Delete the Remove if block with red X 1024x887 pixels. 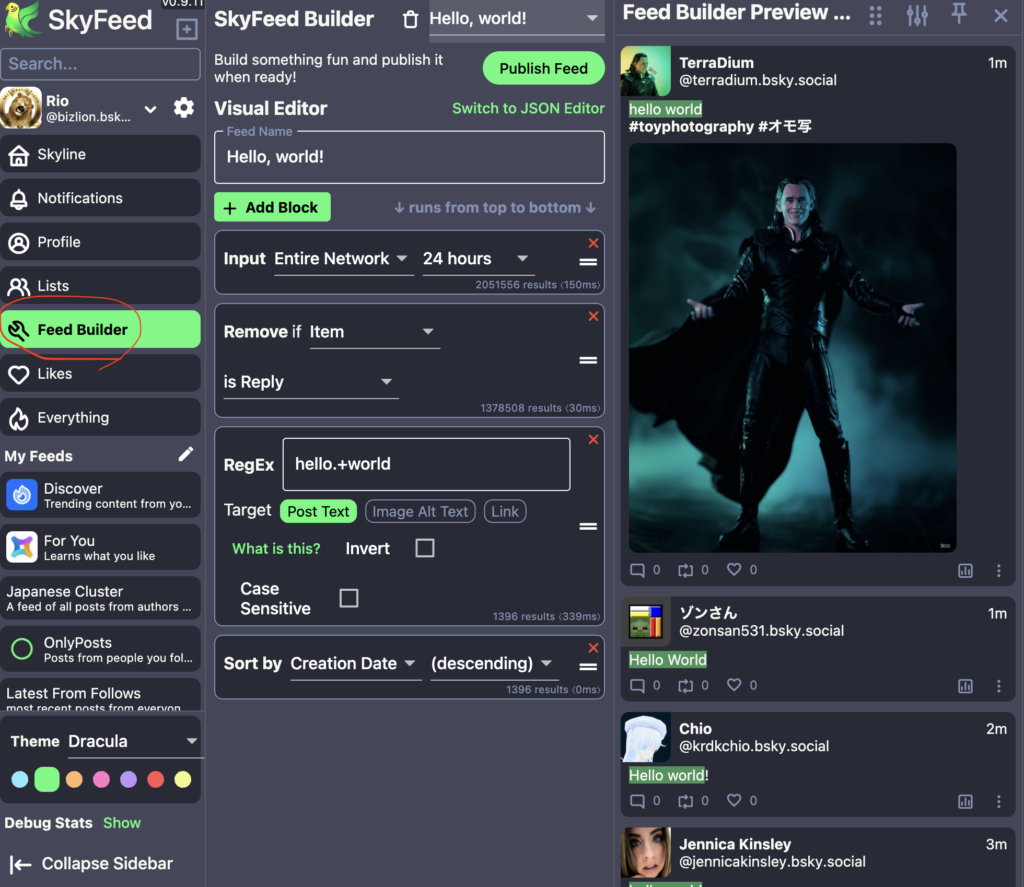593,316
